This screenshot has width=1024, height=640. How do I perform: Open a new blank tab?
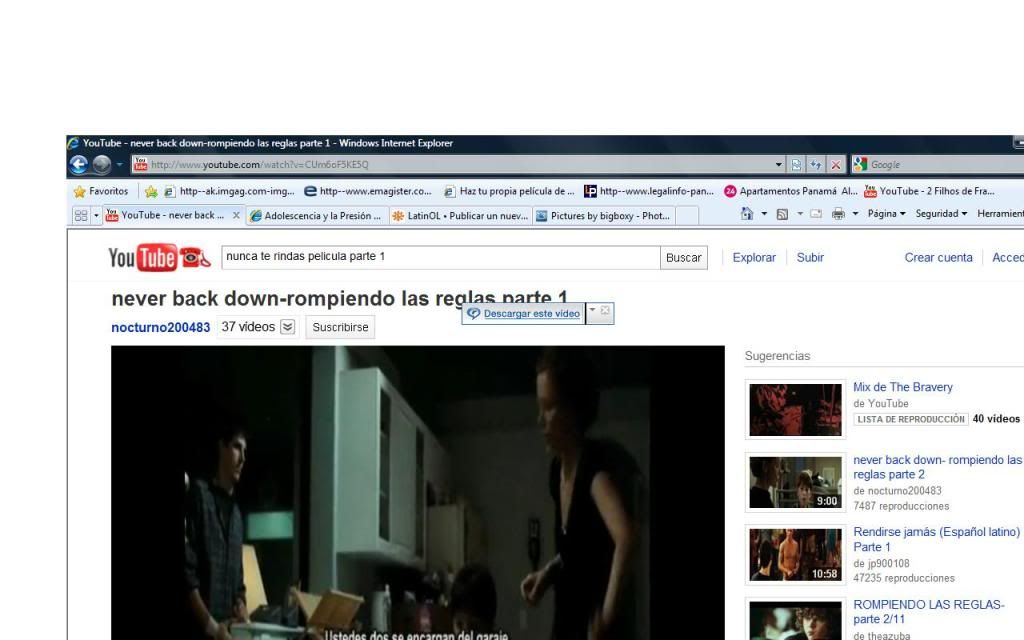pyautogui.click(x=687, y=216)
